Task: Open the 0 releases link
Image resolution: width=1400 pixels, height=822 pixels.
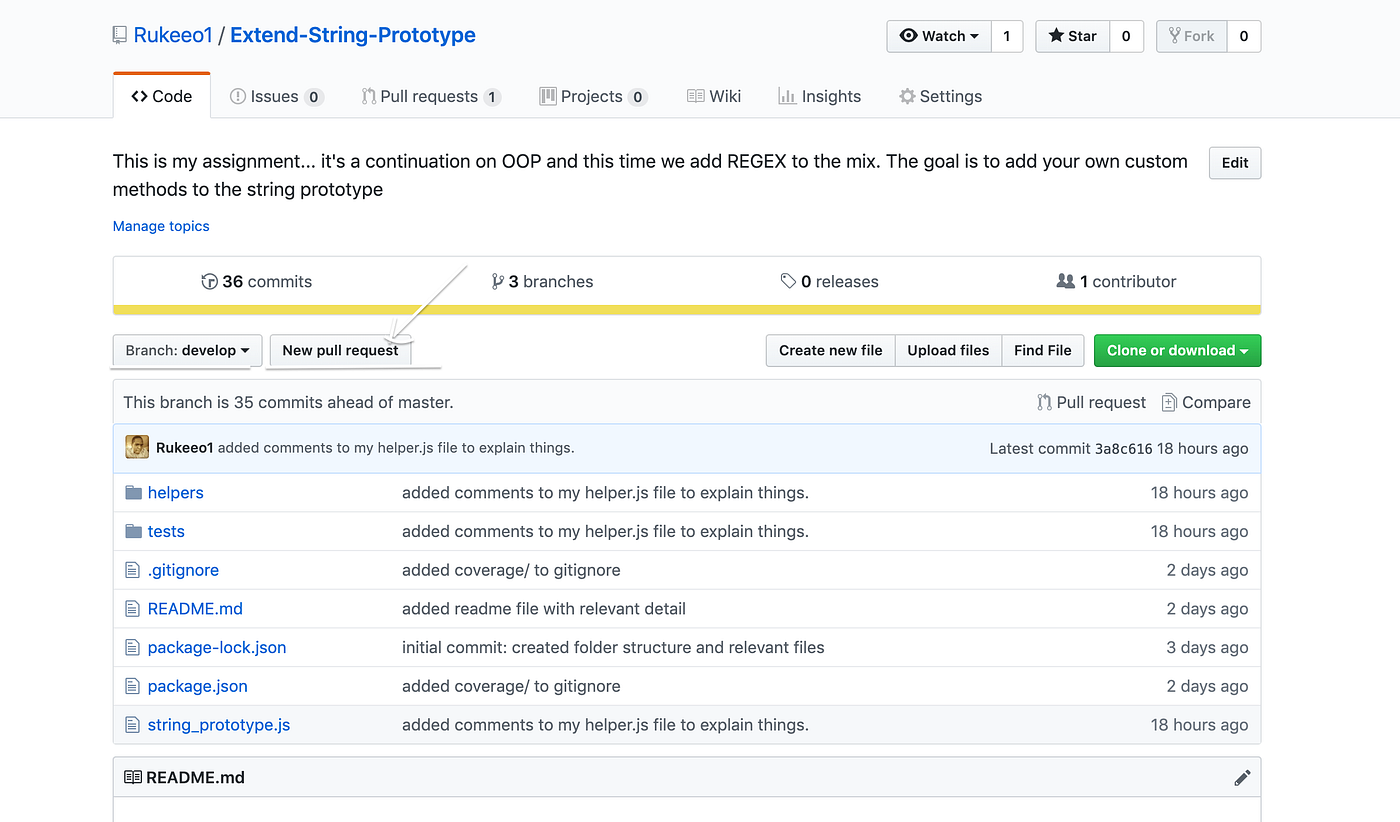Action: point(829,281)
